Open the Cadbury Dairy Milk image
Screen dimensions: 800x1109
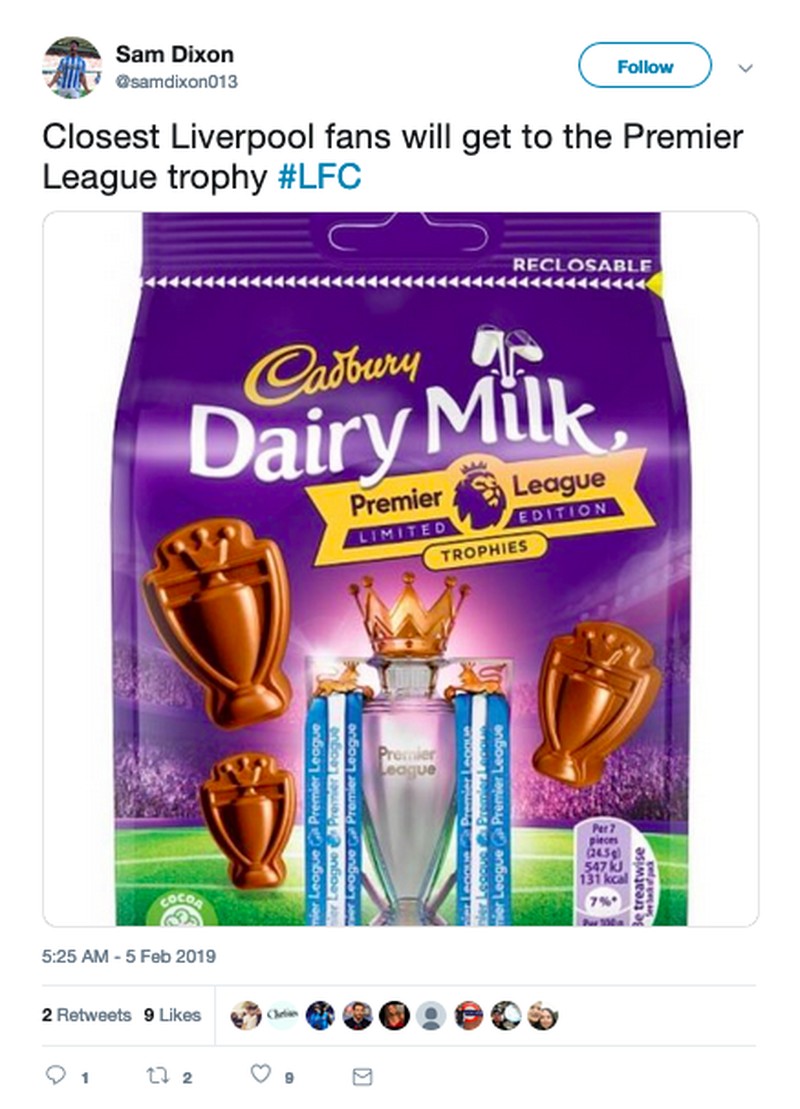click(400, 570)
